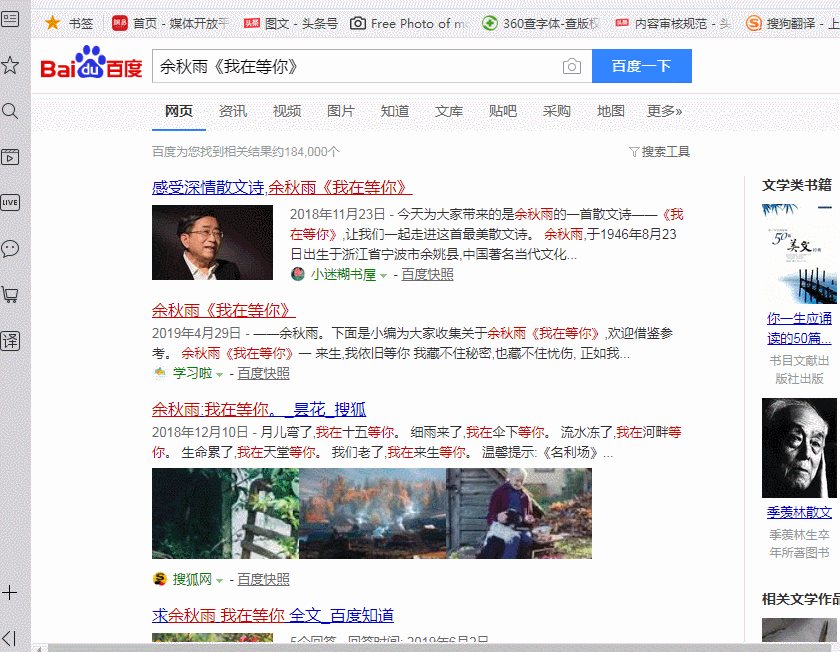Open the 图文 - 头条号 bookmark
Viewport: 840px width, 652px height.
(291, 24)
